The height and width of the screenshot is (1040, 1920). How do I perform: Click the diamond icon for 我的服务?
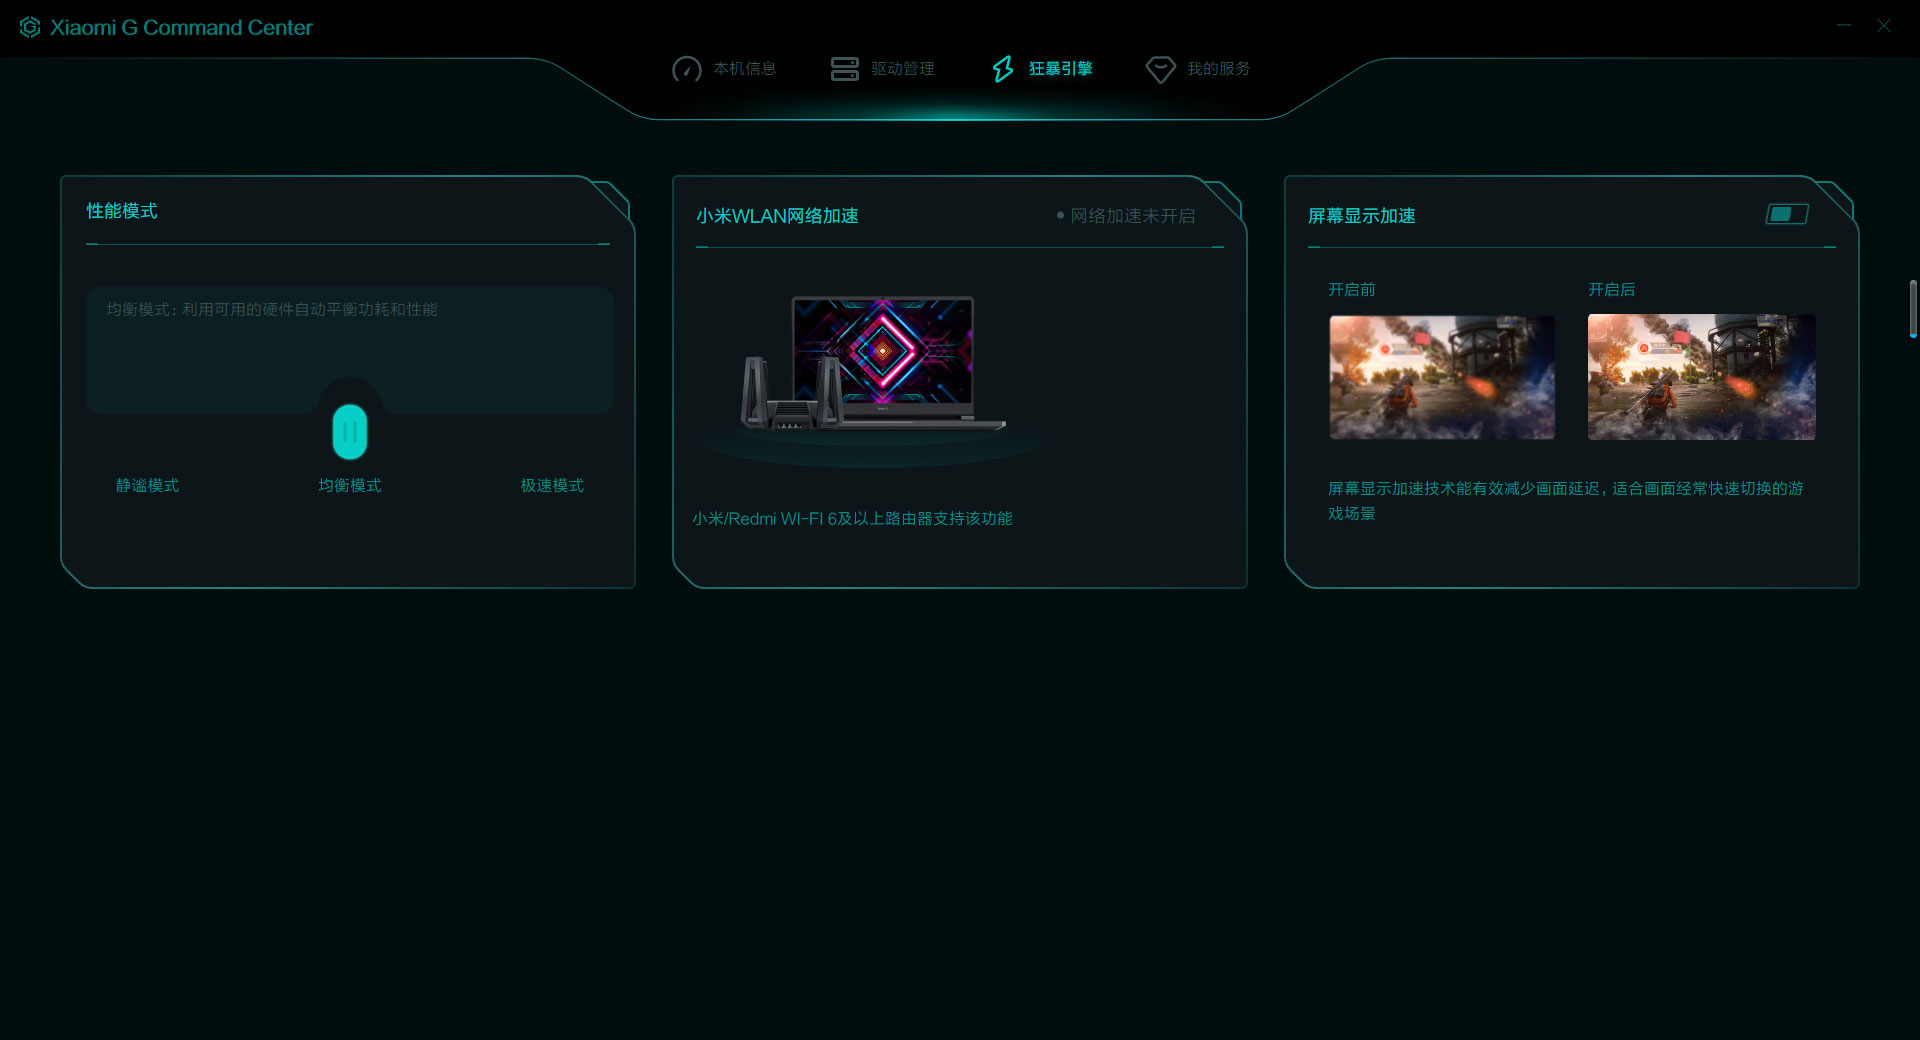[1160, 69]
